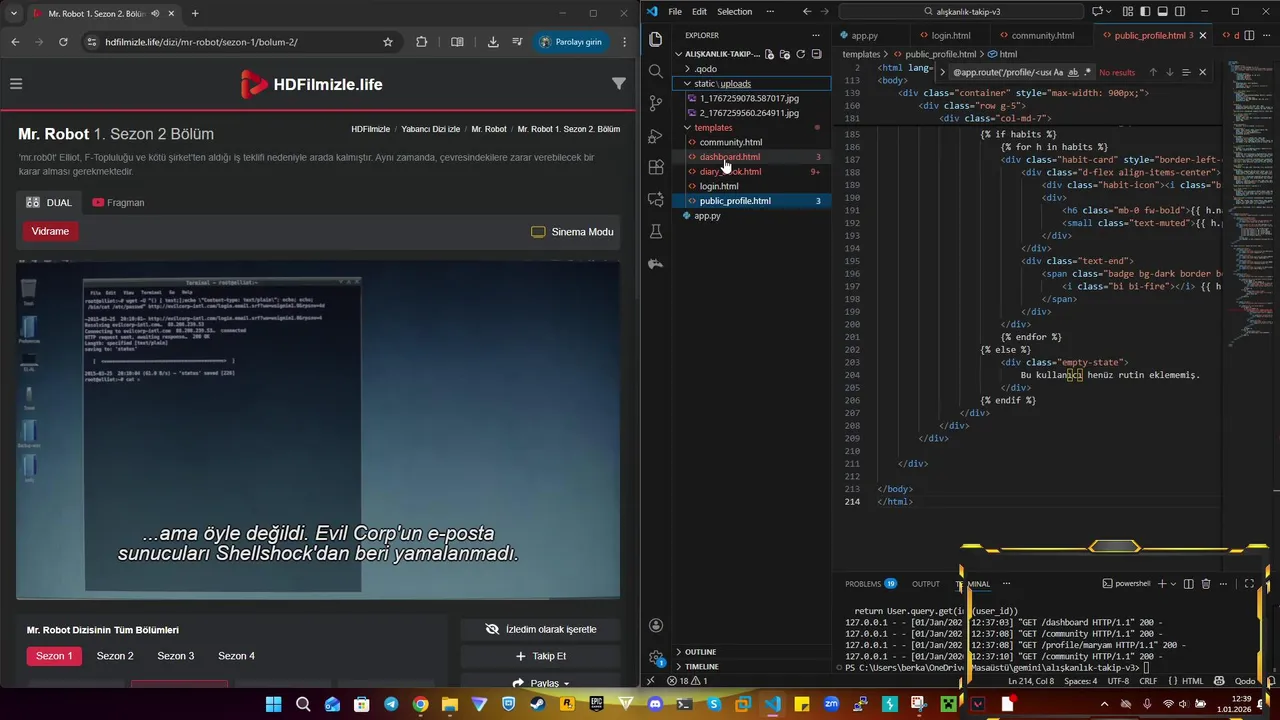
Task: Close the find widget in editor
Action: tap(1202, 72)
